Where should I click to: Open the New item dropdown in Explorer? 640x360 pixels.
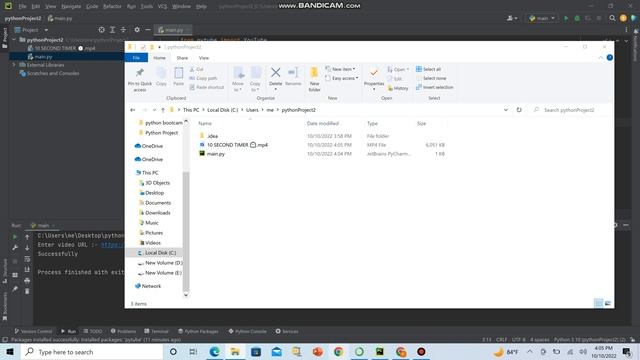[x=340, y=69]
